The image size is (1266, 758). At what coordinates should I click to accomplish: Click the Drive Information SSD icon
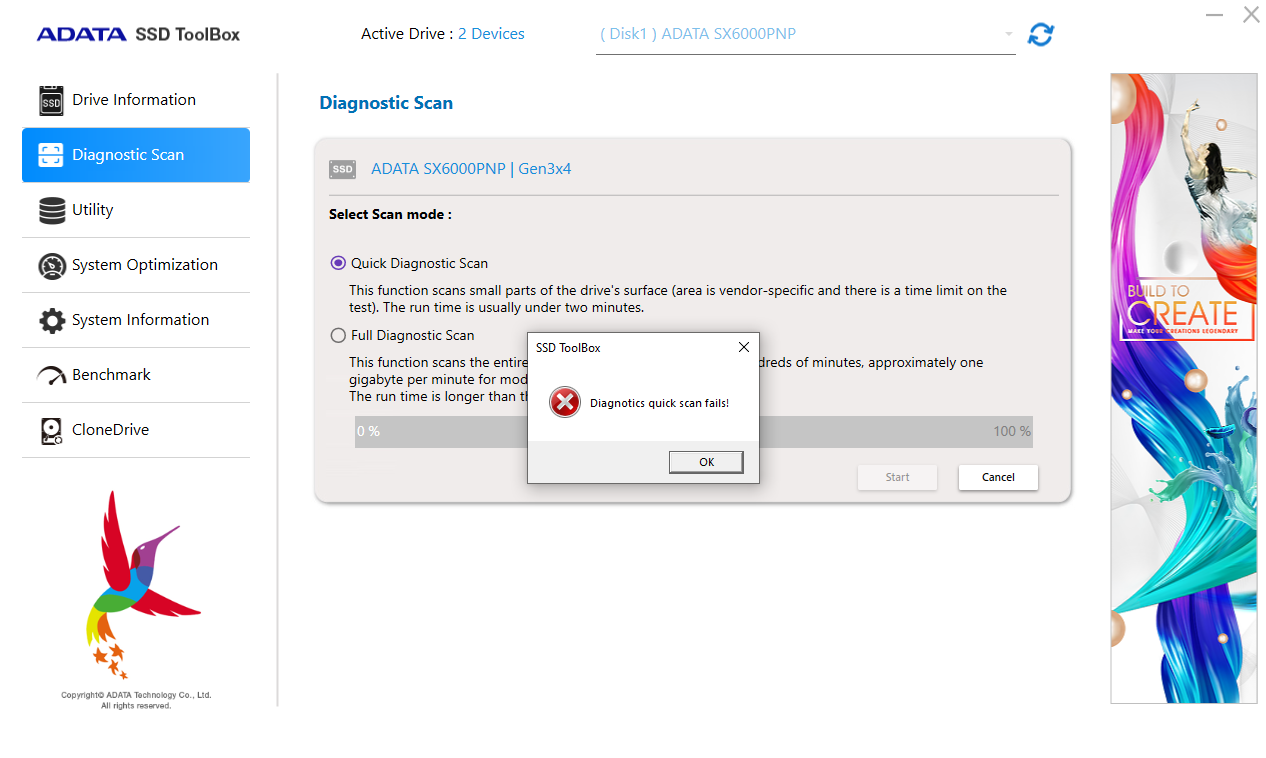[x=51, y=101]
